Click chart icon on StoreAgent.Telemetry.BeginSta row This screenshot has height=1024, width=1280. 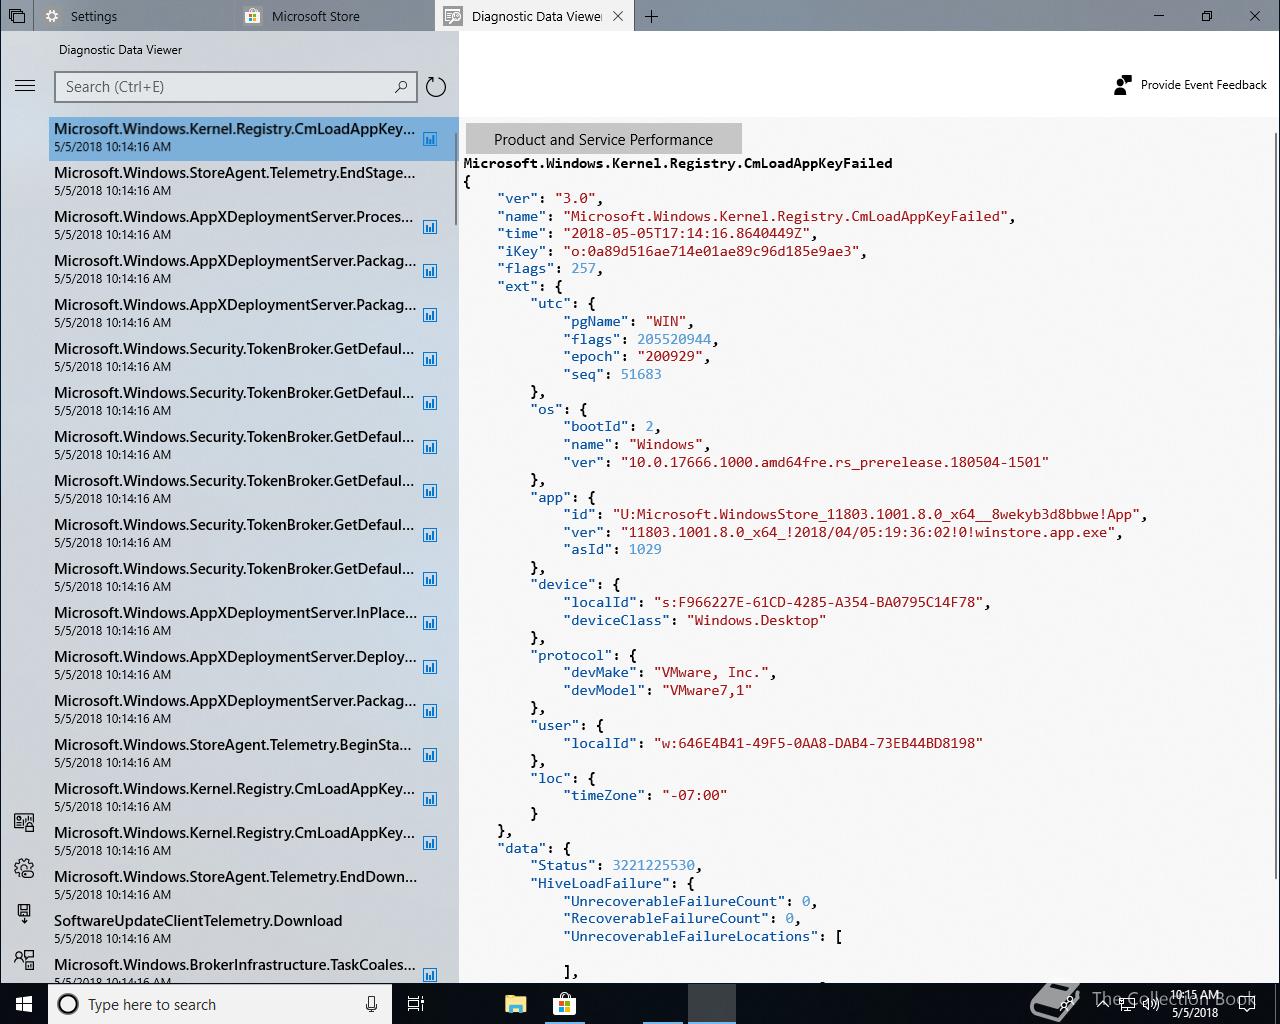click(x=430, y=755)
